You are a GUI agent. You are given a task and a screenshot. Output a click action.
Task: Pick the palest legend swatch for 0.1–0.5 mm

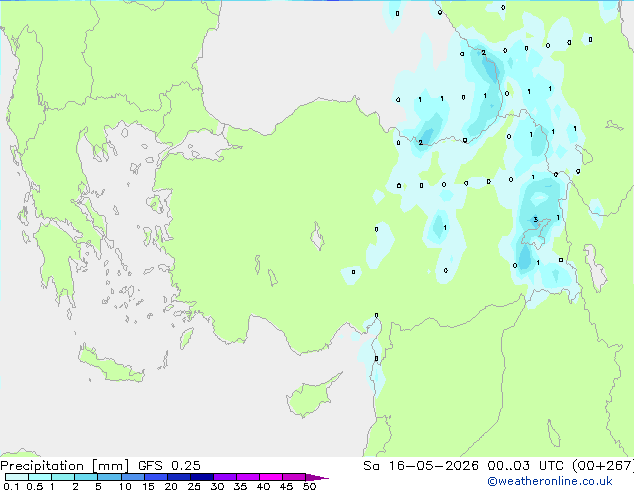pos(17,477)
